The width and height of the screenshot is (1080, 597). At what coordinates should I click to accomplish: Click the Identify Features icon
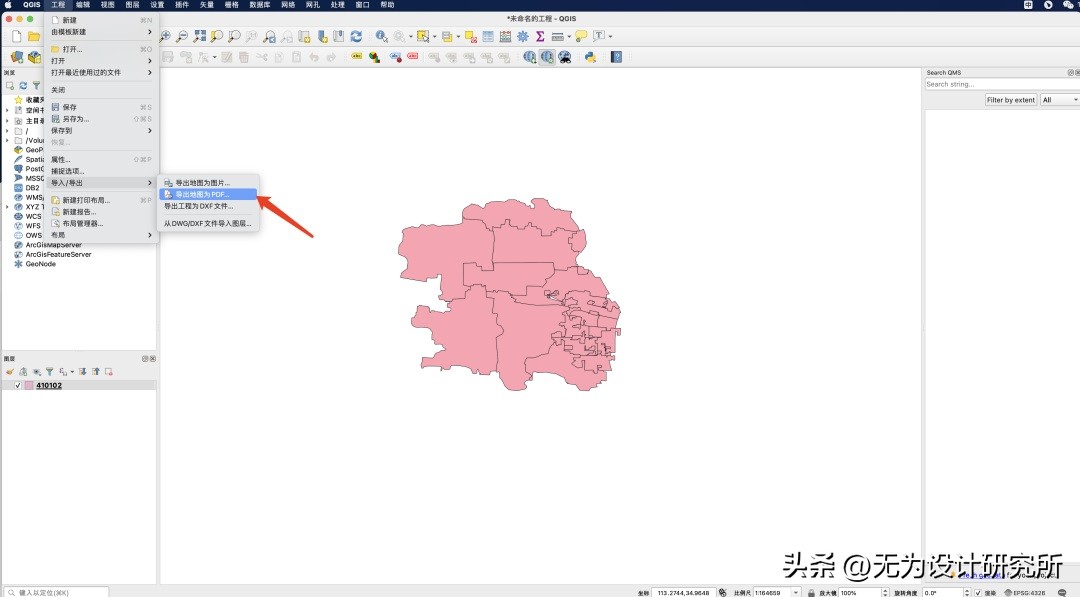pos(380,37)
